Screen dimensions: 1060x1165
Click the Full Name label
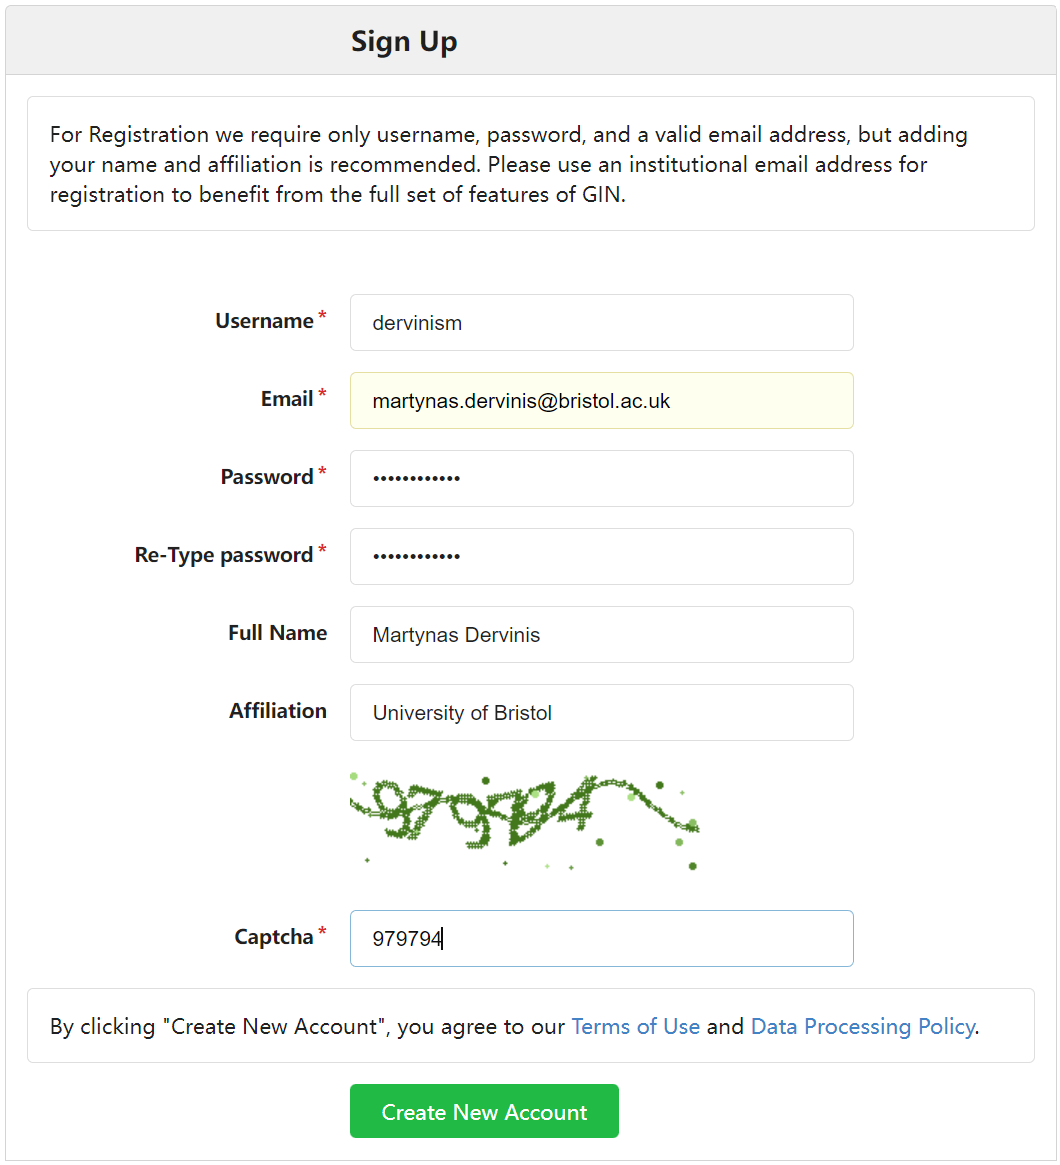pyautogui.click(x=277, y=633)
